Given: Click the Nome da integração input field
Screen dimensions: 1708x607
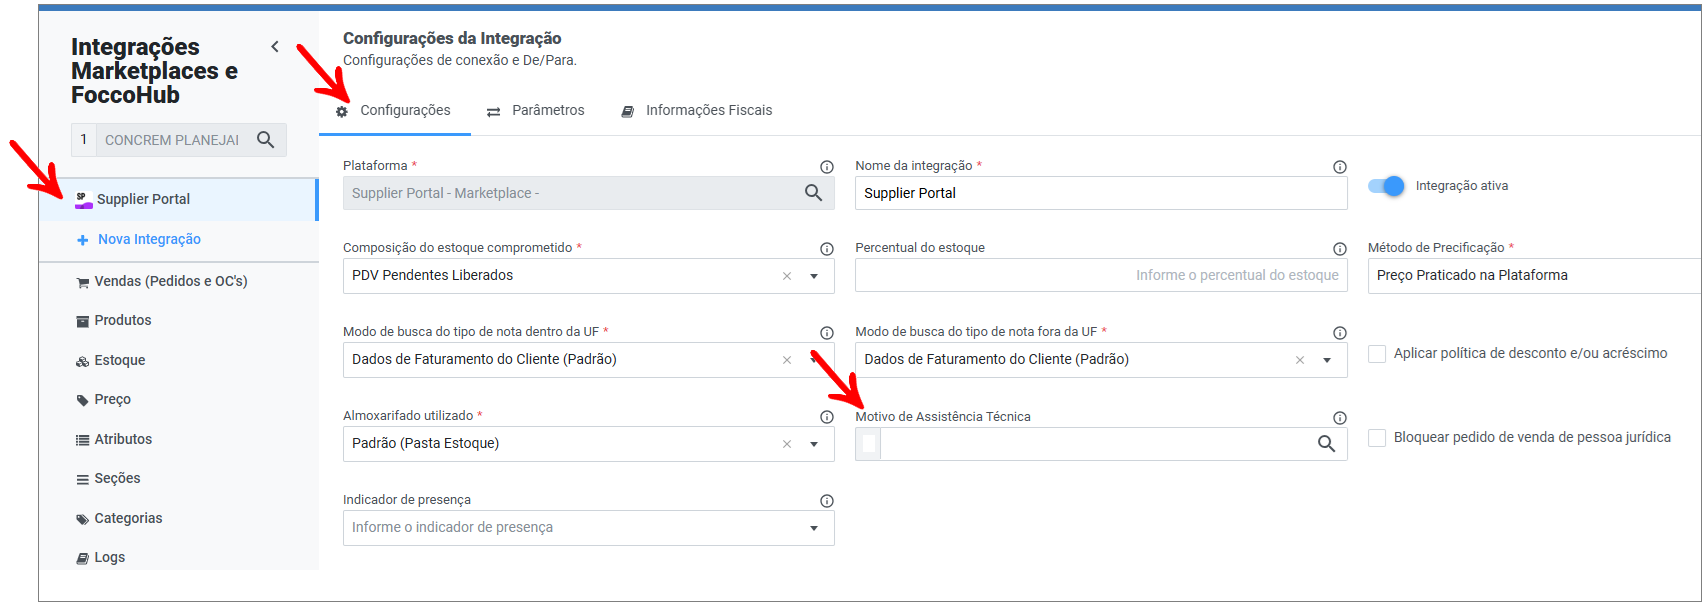Looking at the screenshot, I should (1101, 193).
